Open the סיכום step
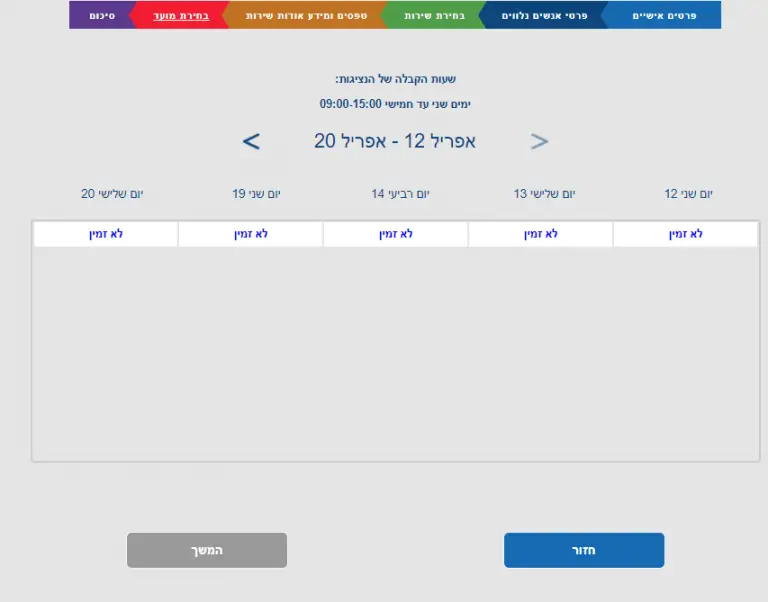 (102, 15)
